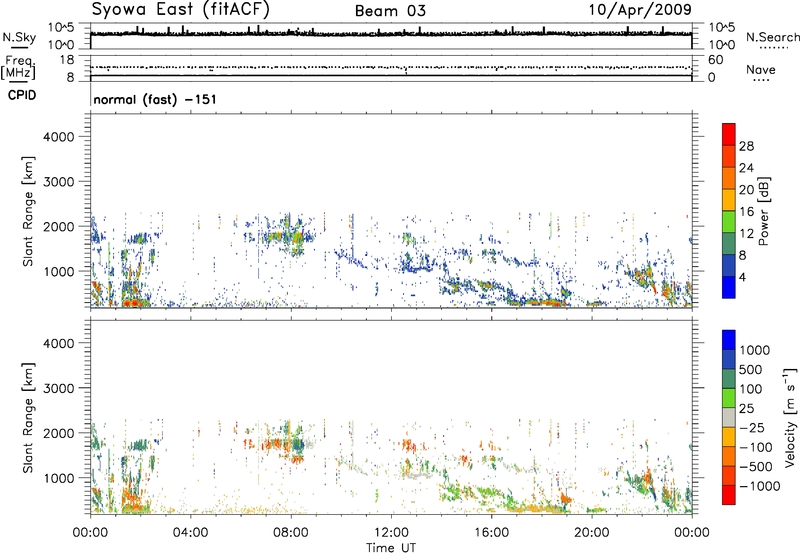Click the 'N.Search' legend label
The image size is (800, 554).
click(772, 37)
